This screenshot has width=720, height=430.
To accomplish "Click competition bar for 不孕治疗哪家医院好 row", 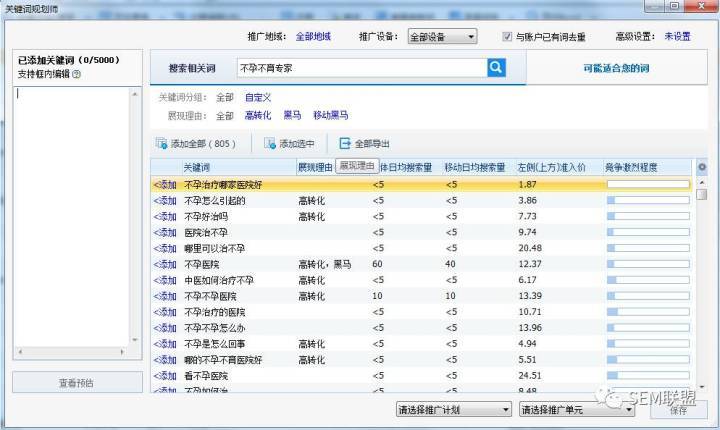I will tap(648, 184).
